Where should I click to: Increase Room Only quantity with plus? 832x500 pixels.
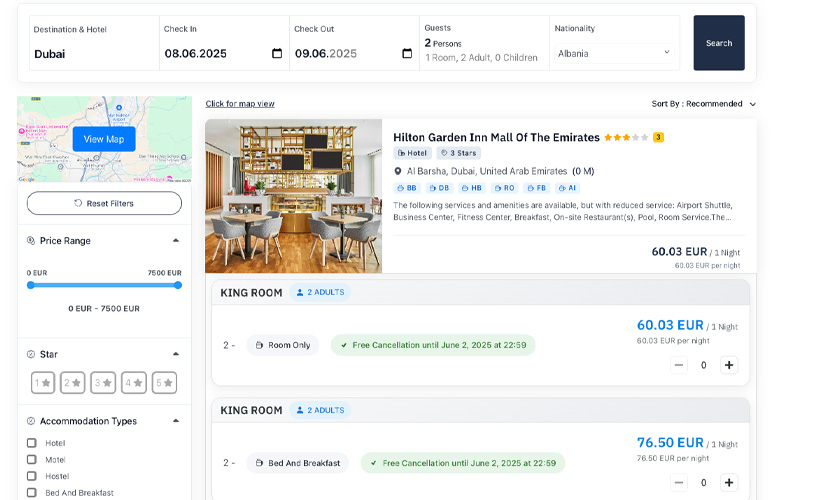coord(729,365)
